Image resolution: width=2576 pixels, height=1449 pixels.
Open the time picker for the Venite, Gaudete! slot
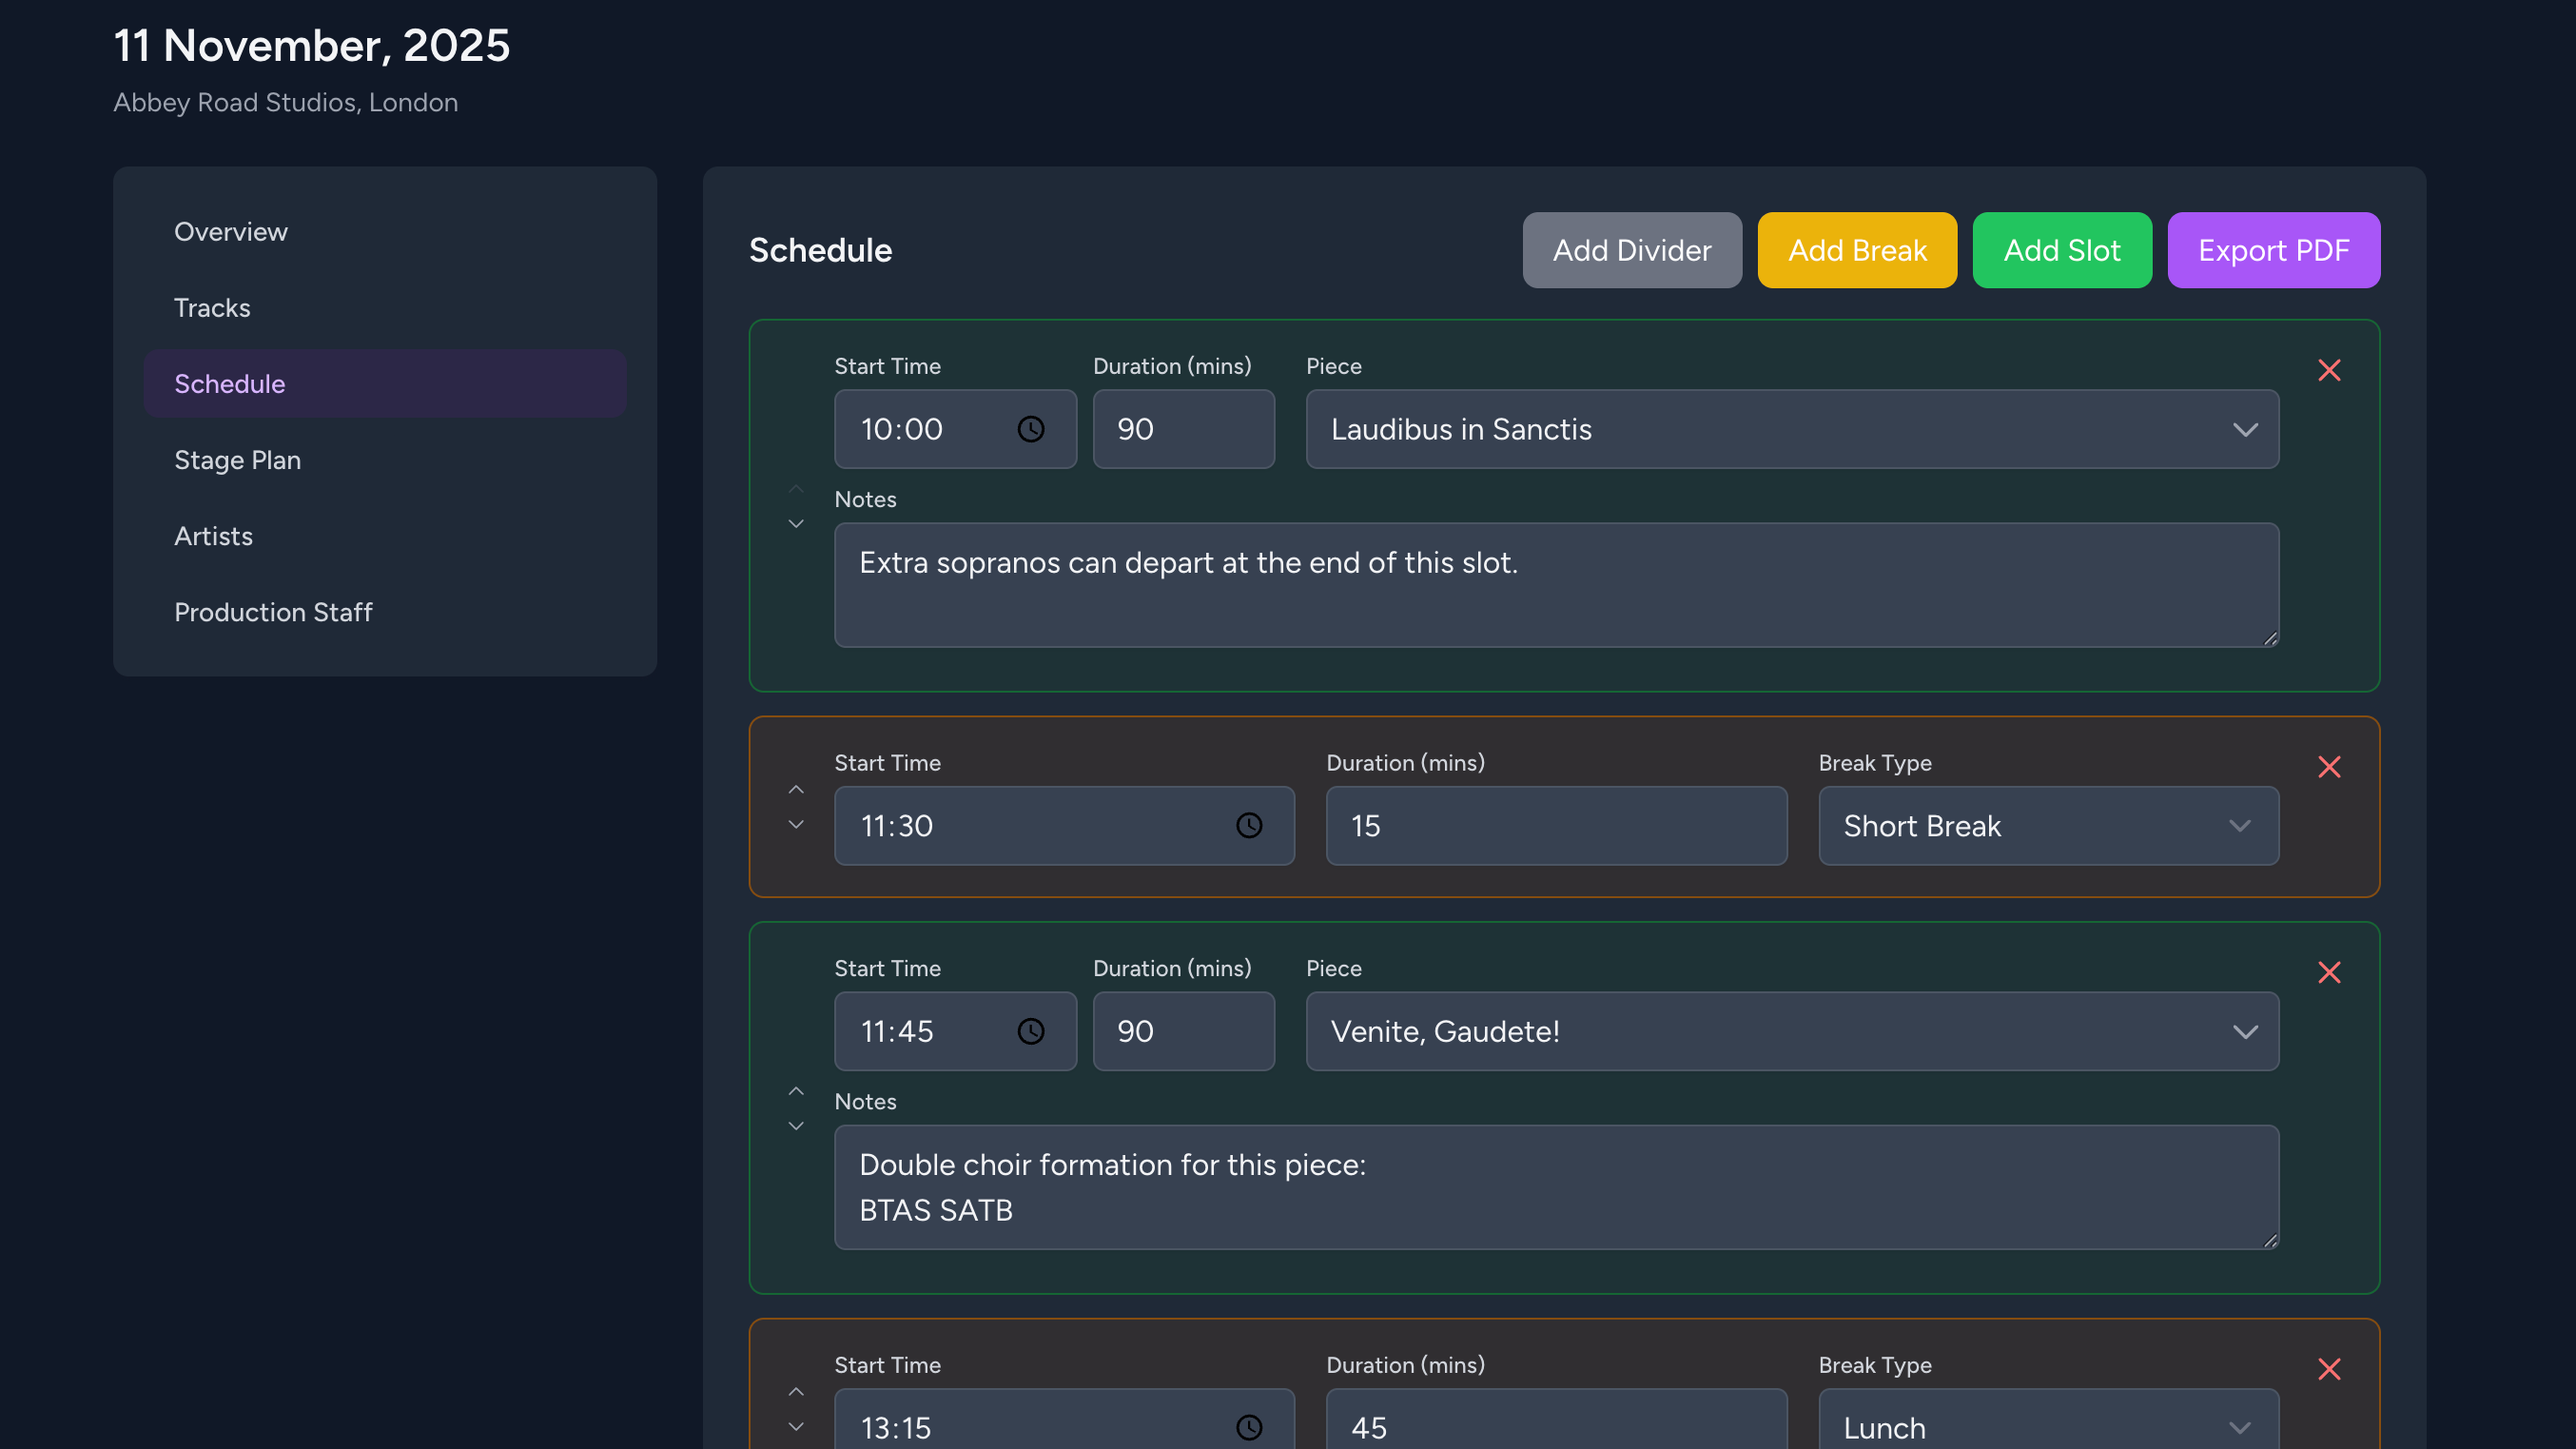point(1031,1031)
